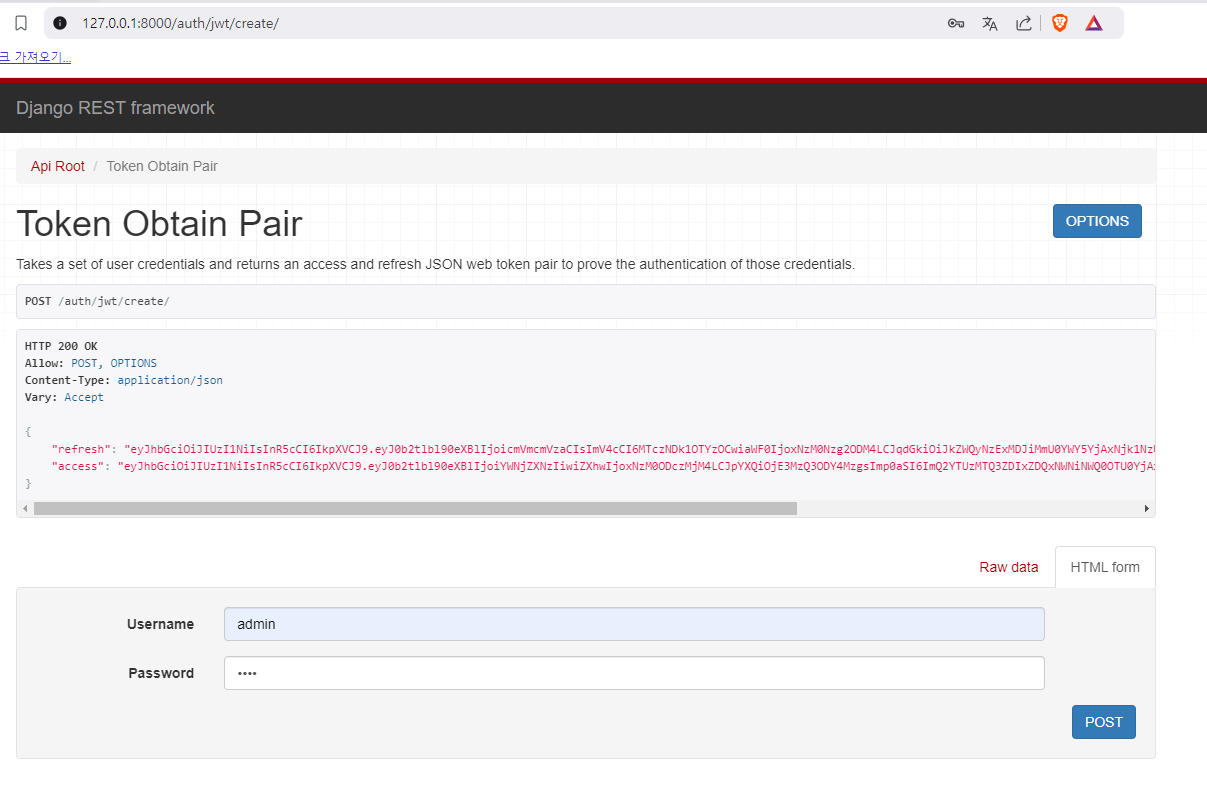Screen dimensions: 1207x811
Task: Click the application/json content type value
Action: click(x=170, y=380)
